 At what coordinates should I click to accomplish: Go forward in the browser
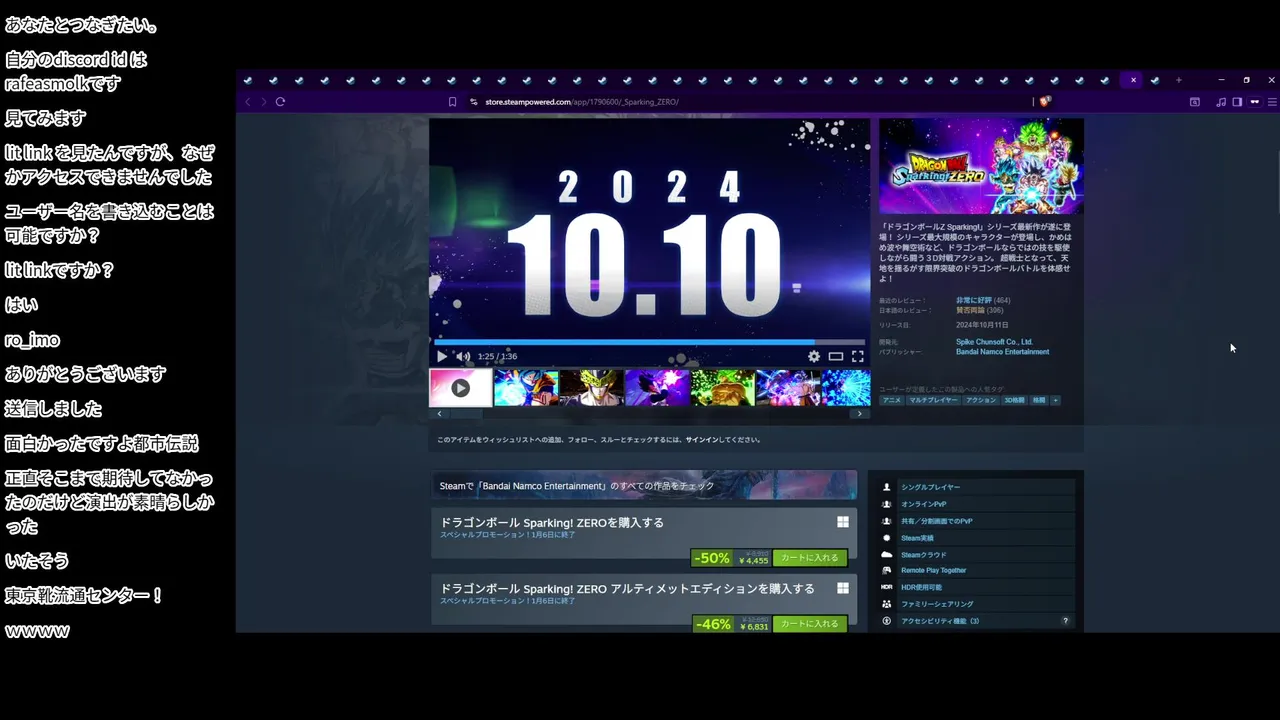pos(264,102)
